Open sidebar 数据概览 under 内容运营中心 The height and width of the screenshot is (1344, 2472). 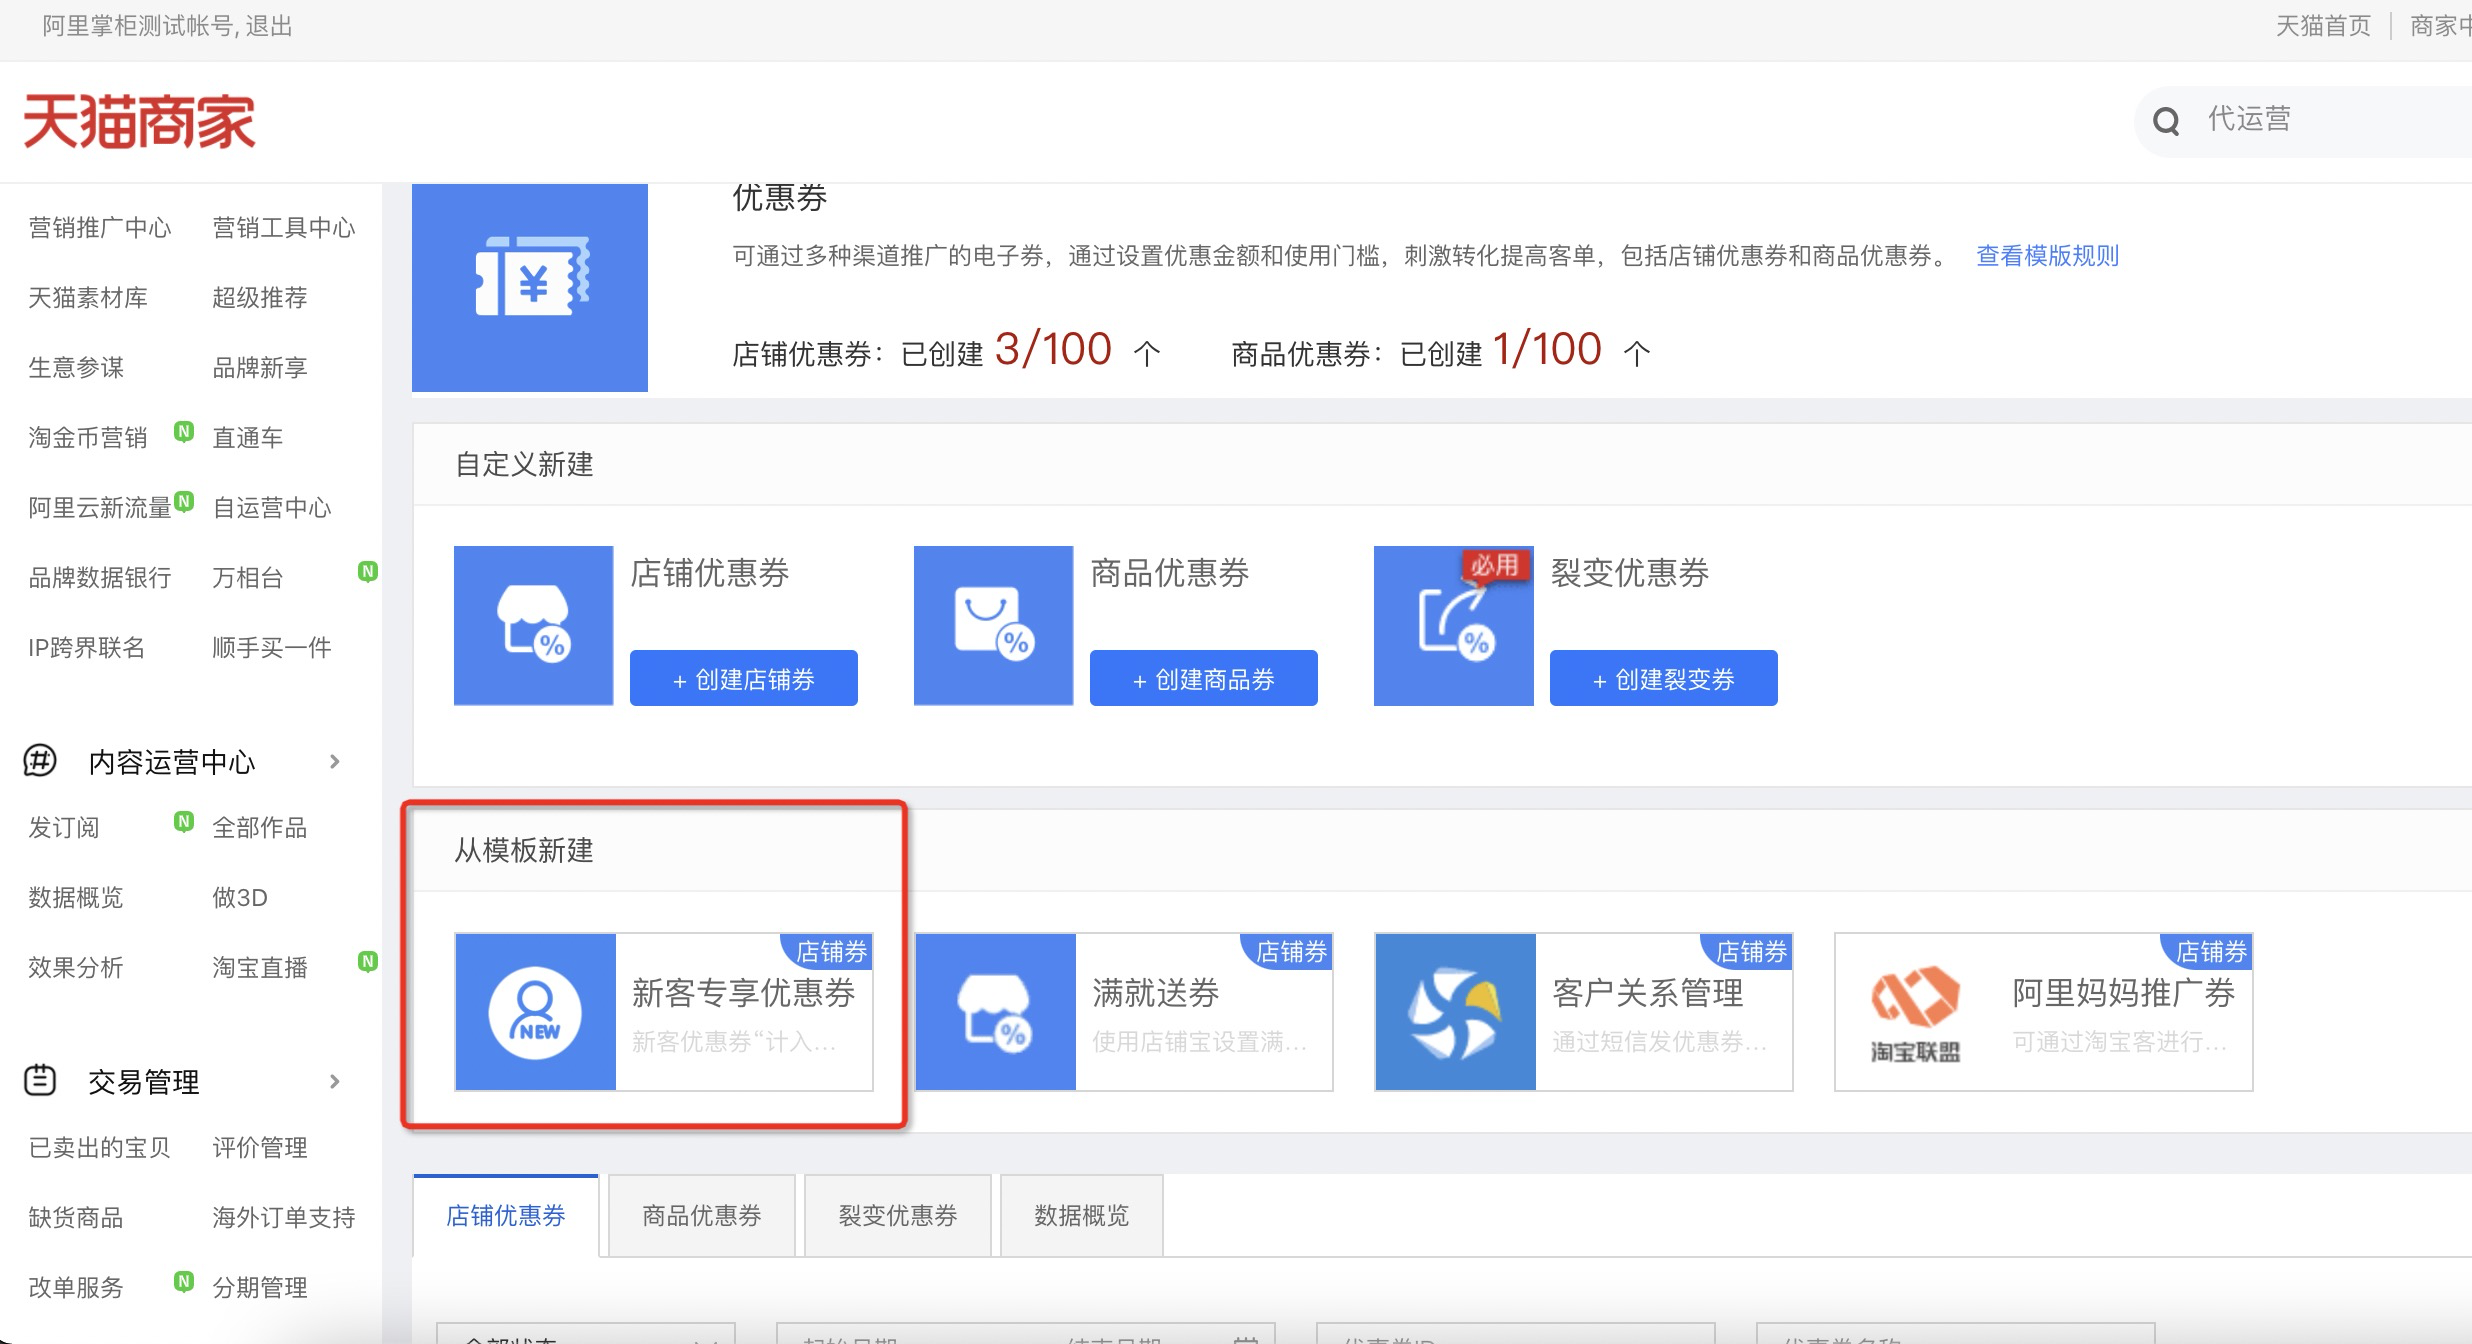click(76, 898)
